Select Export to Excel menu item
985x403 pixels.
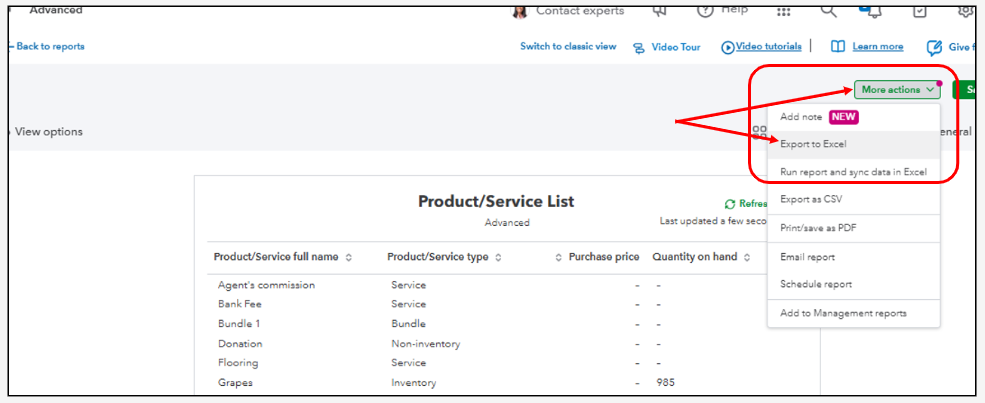[x=813, y=144]
